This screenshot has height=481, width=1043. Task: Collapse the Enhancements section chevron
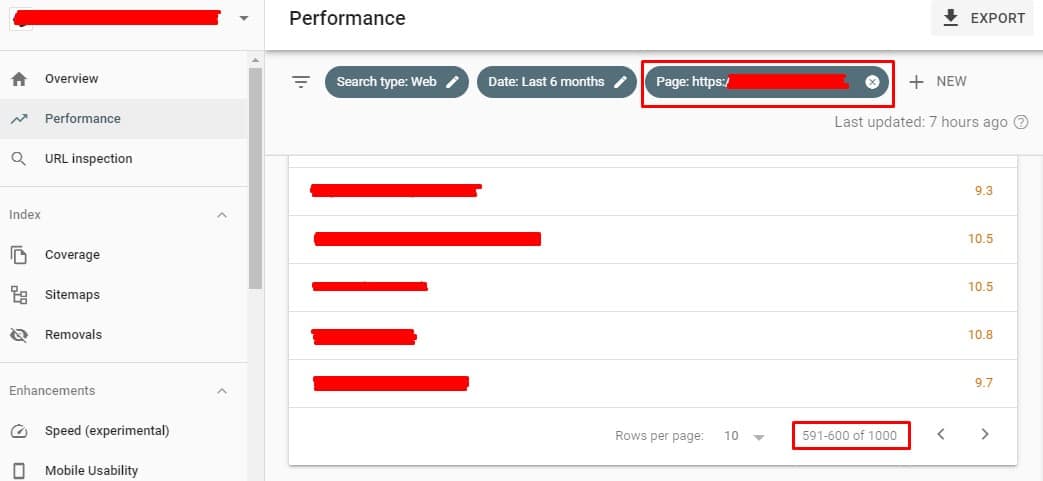(x=222, y=391)
